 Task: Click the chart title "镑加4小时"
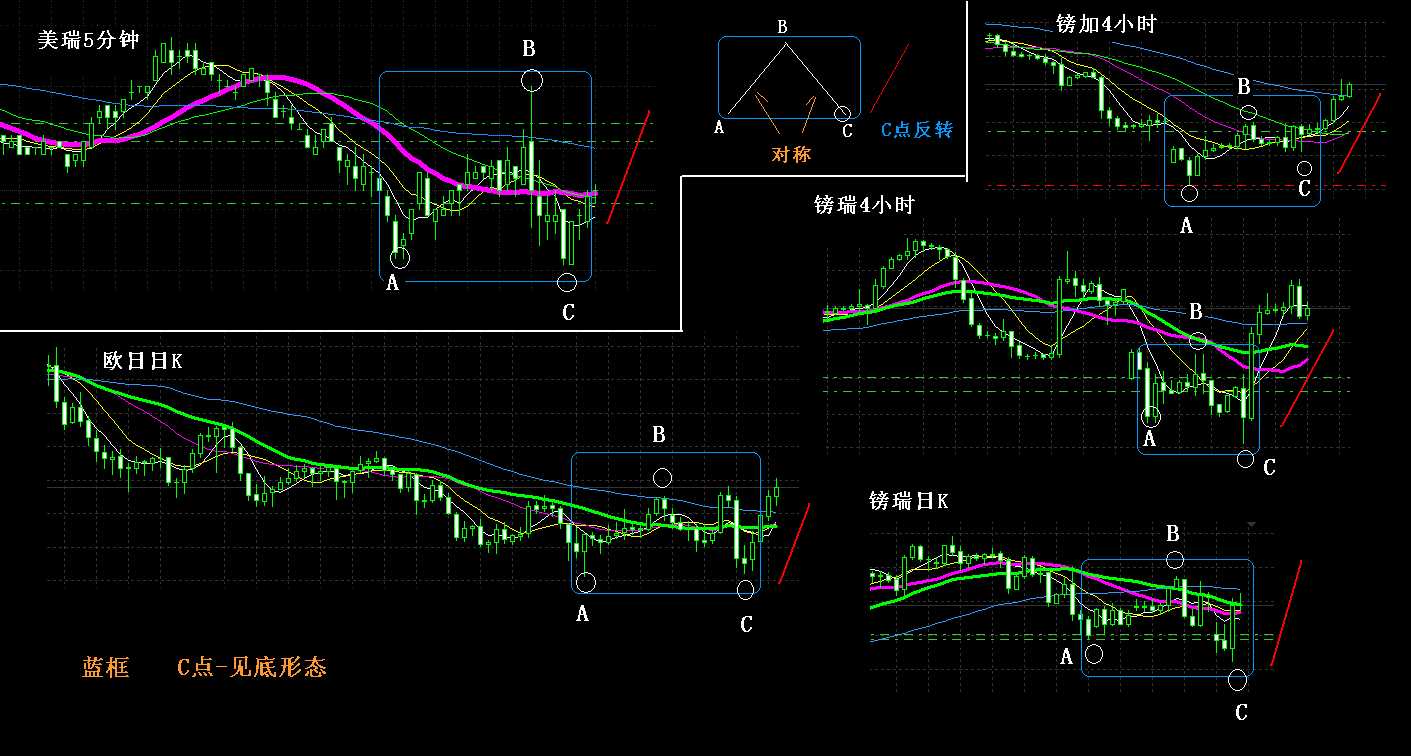pos(1106,24)
